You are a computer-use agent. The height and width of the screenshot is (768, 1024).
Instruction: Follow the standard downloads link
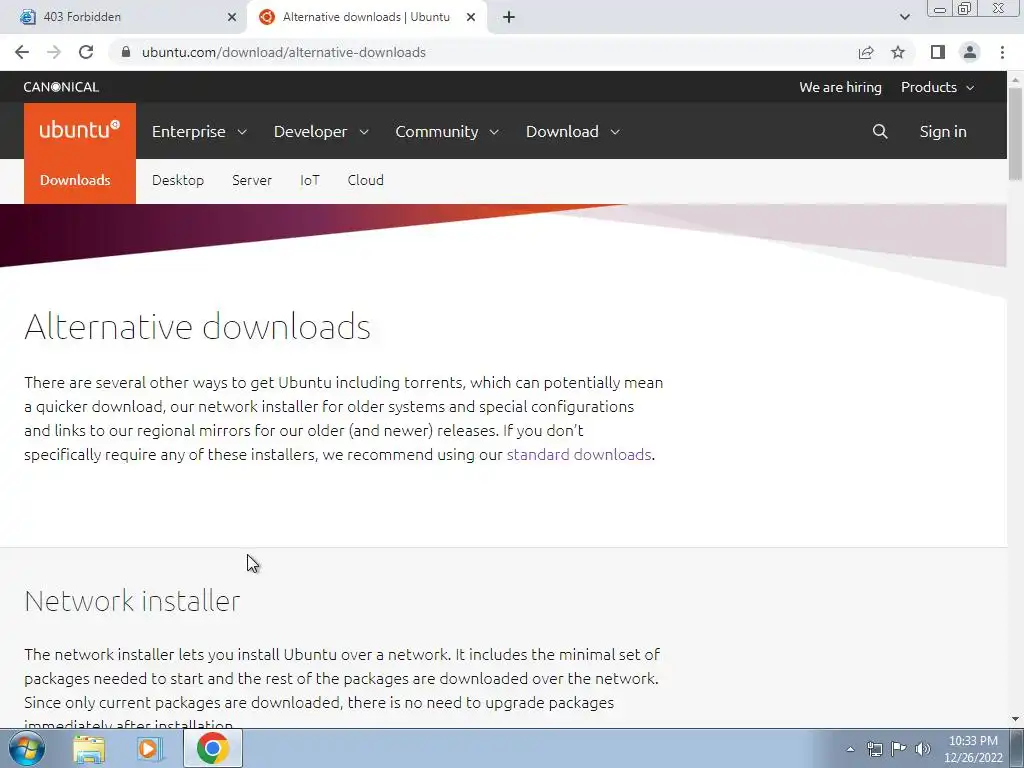click(x=579, y=455)
